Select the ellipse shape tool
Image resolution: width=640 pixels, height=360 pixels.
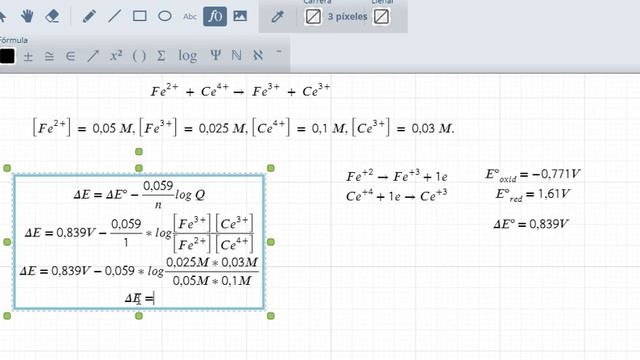point(165,16)
